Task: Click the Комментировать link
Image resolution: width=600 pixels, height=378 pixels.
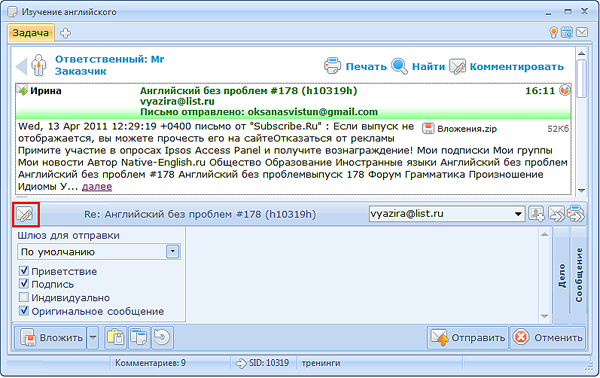Action: pos(517,67)
